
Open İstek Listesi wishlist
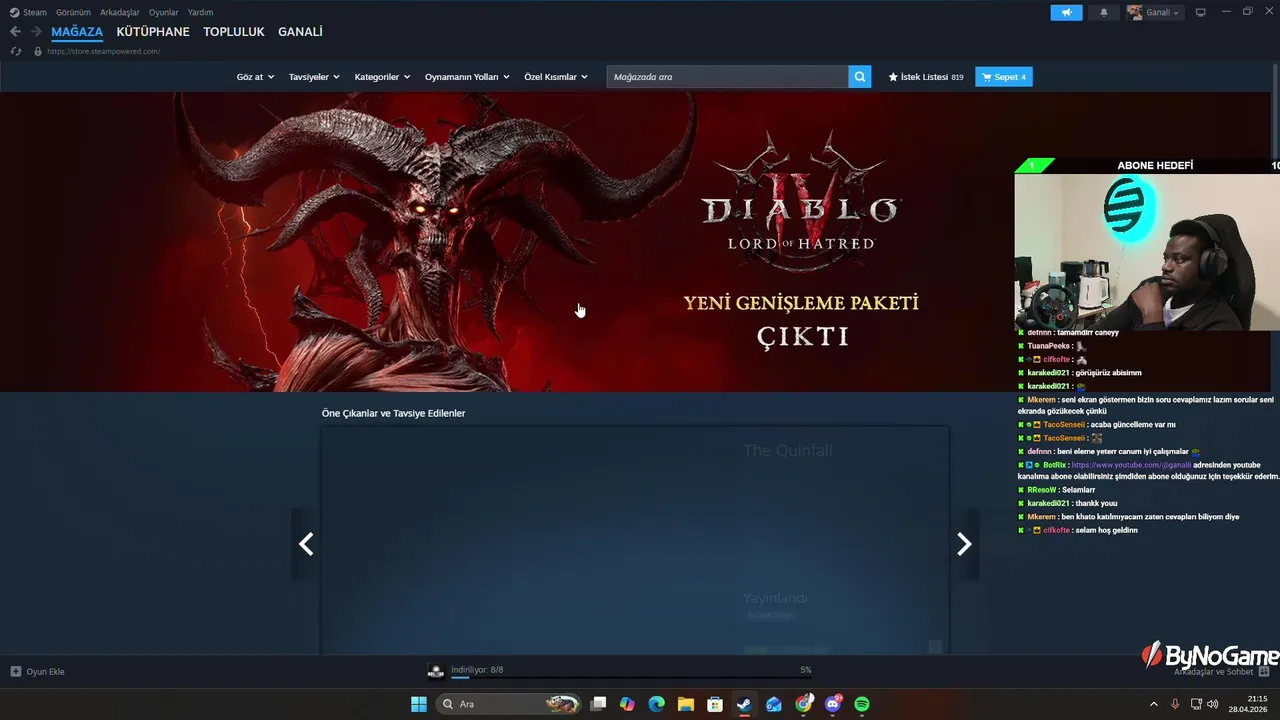pos(926,77)
